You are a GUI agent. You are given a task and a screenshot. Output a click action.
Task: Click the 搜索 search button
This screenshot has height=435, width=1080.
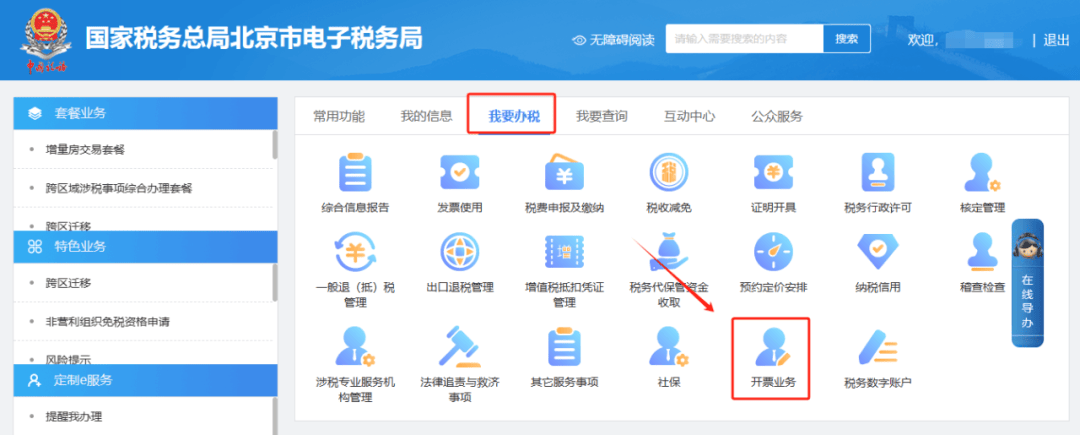tap(846, 39)
